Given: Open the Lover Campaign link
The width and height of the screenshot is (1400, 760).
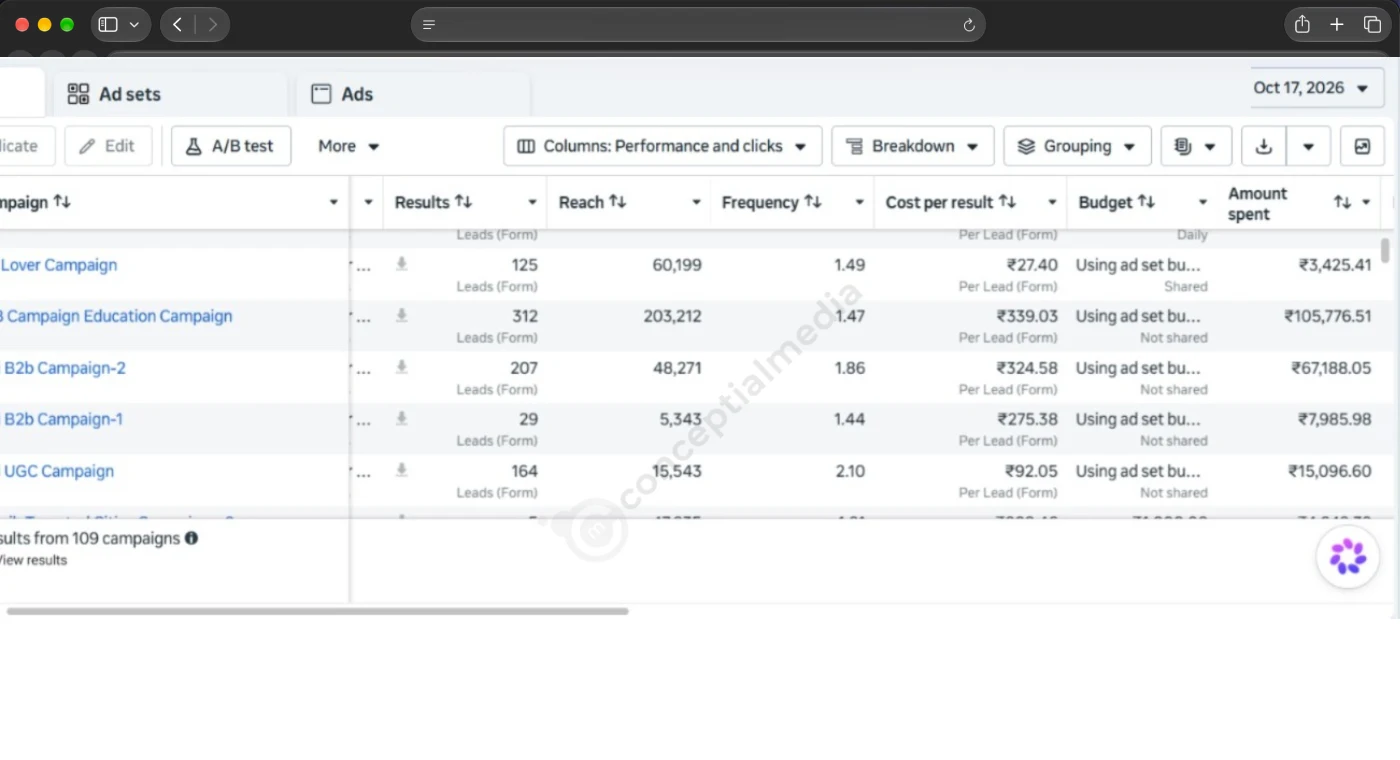Looking at the screenshot, I should [59, 265].
